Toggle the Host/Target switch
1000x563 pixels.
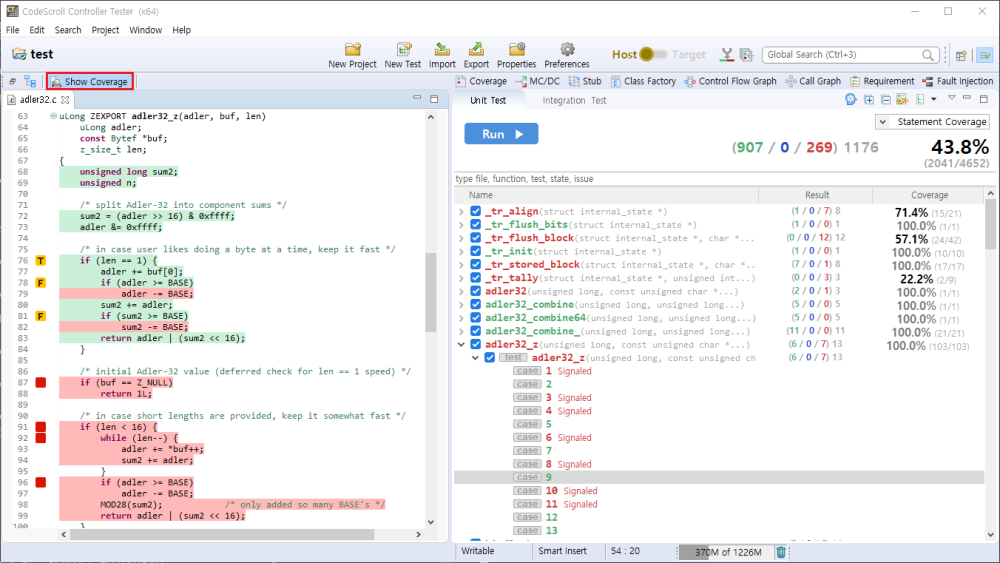point(655,55)
